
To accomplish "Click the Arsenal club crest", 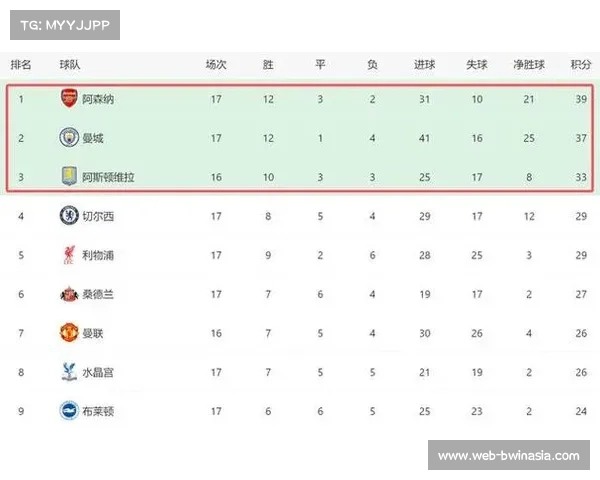I will 69,100.
